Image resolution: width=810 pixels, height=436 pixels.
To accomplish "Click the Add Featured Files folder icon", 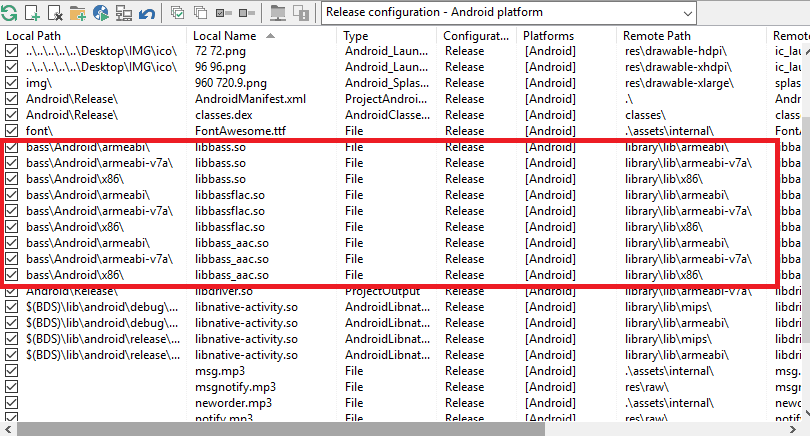I will pos(77,12).
